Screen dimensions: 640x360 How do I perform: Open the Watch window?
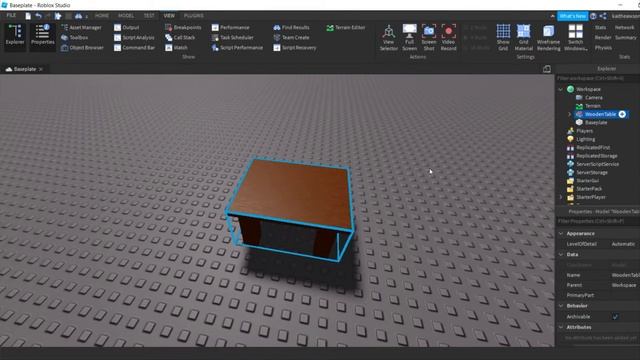(176, 48)
